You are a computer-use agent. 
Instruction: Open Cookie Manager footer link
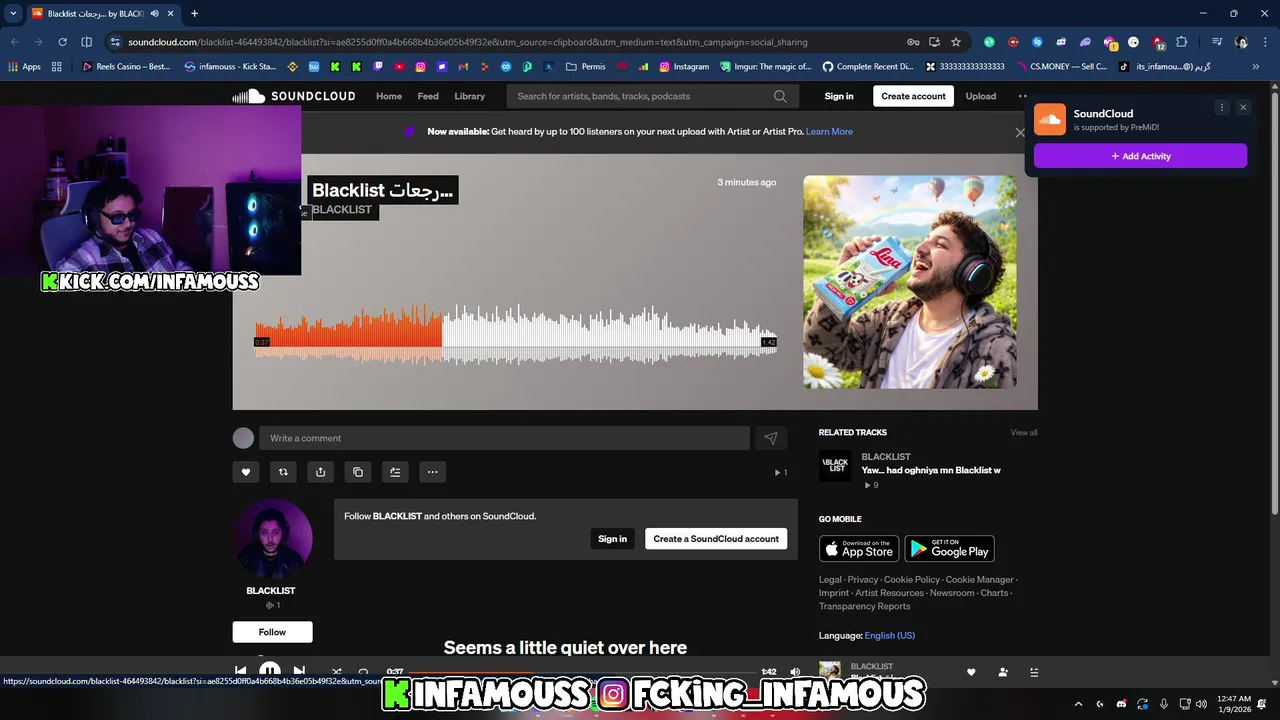point(980,580)
